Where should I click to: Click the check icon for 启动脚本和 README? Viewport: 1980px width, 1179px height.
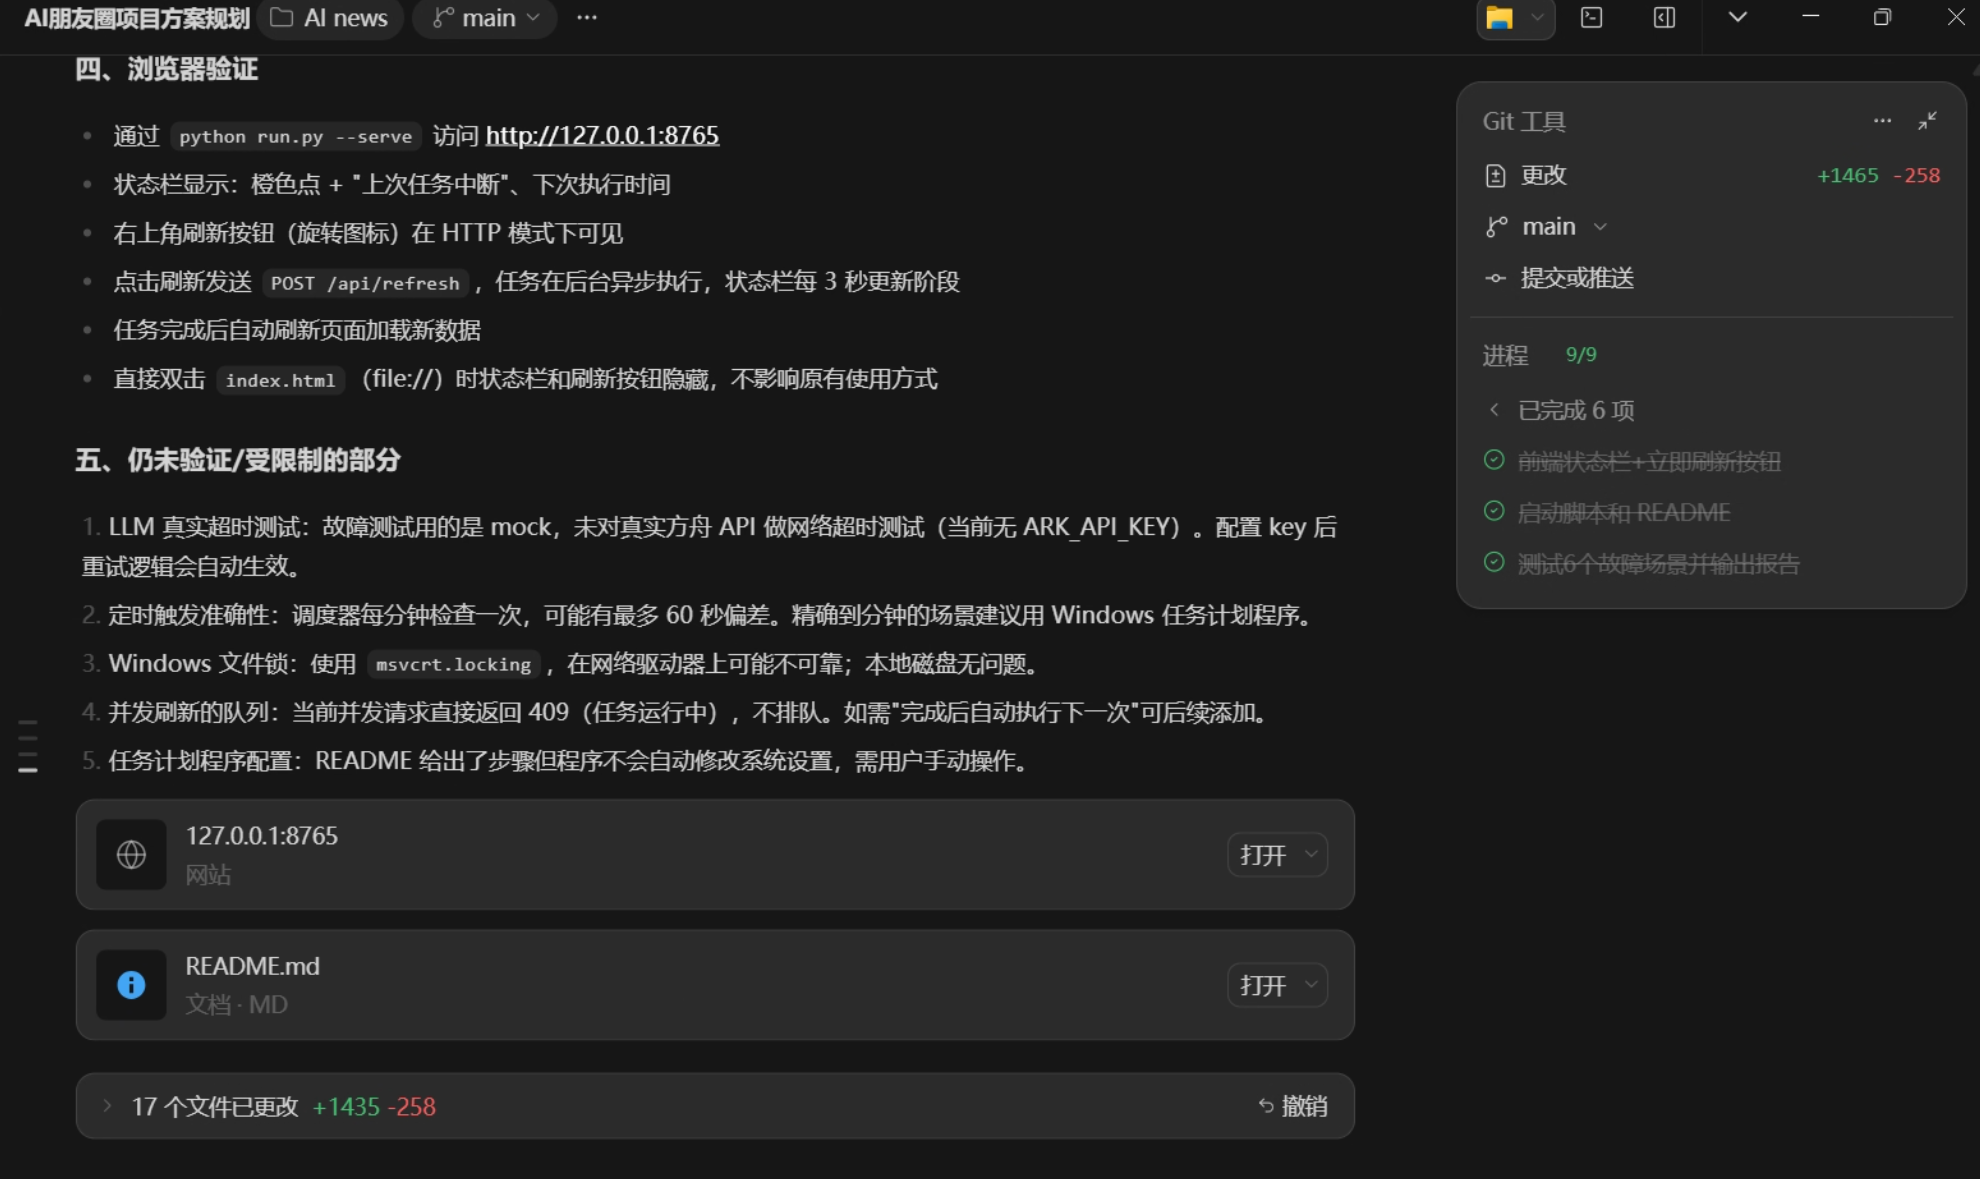tap(1494, 511)
